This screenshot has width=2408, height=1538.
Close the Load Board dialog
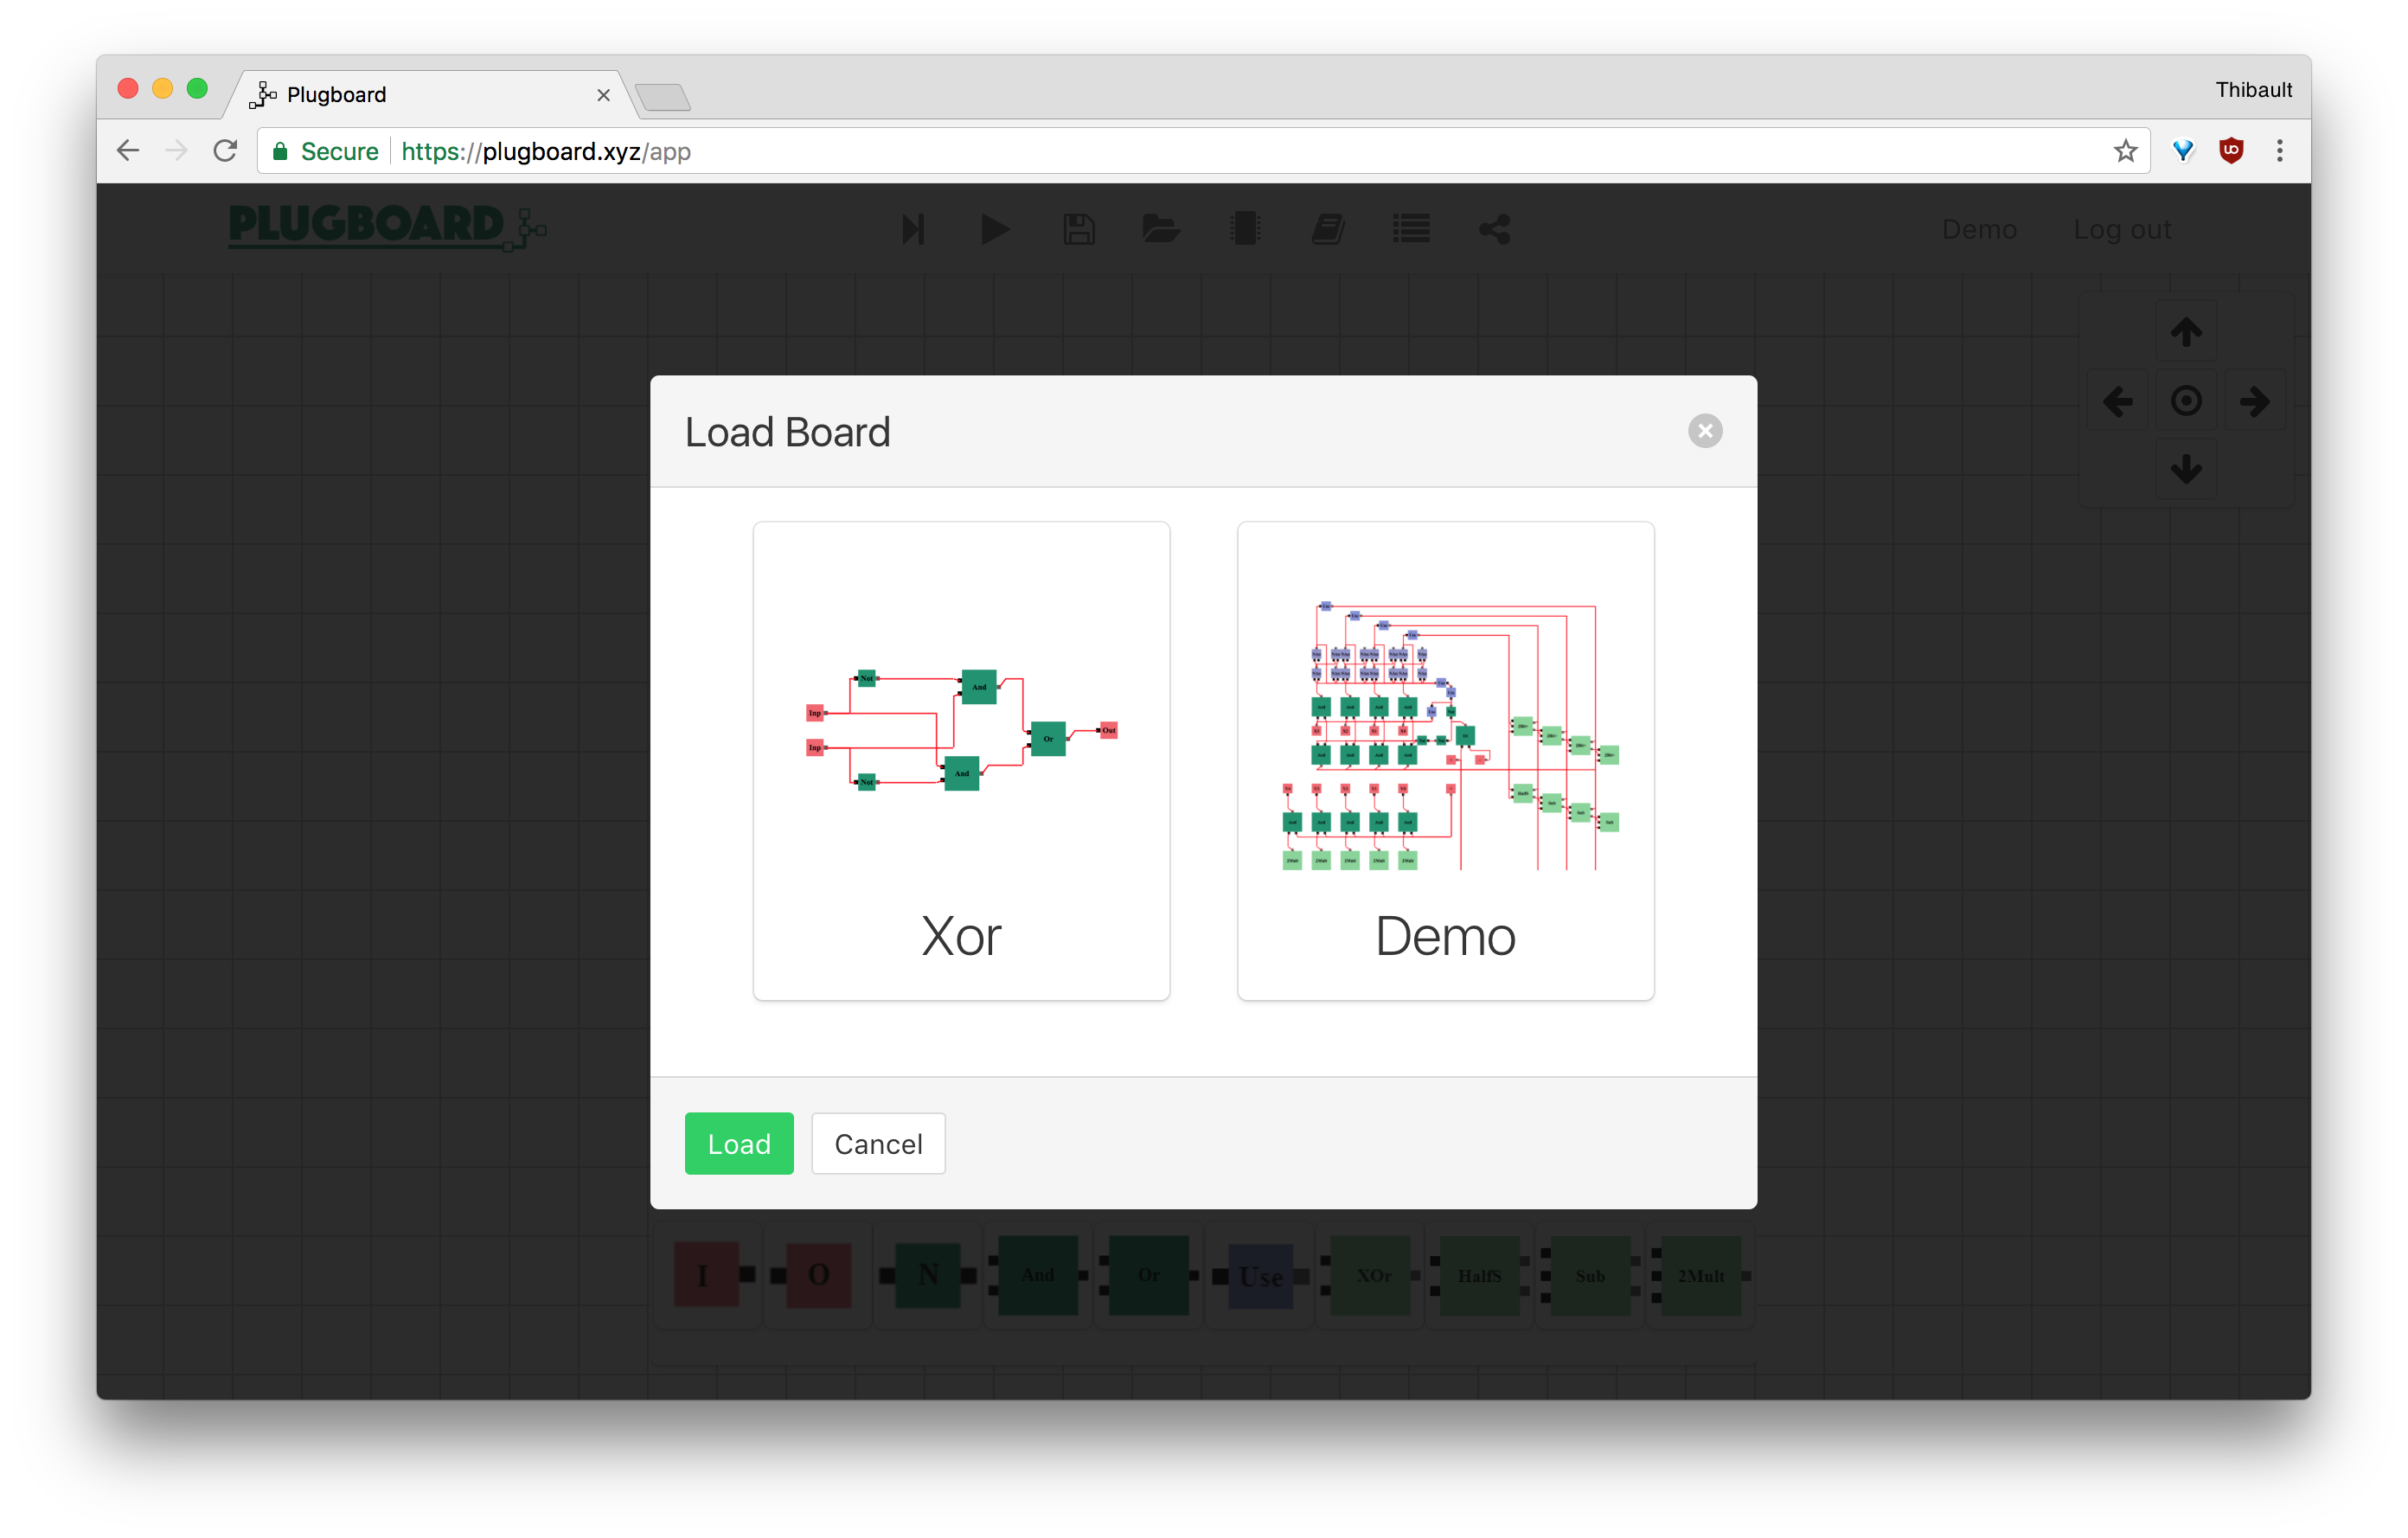coord(1705,431)
